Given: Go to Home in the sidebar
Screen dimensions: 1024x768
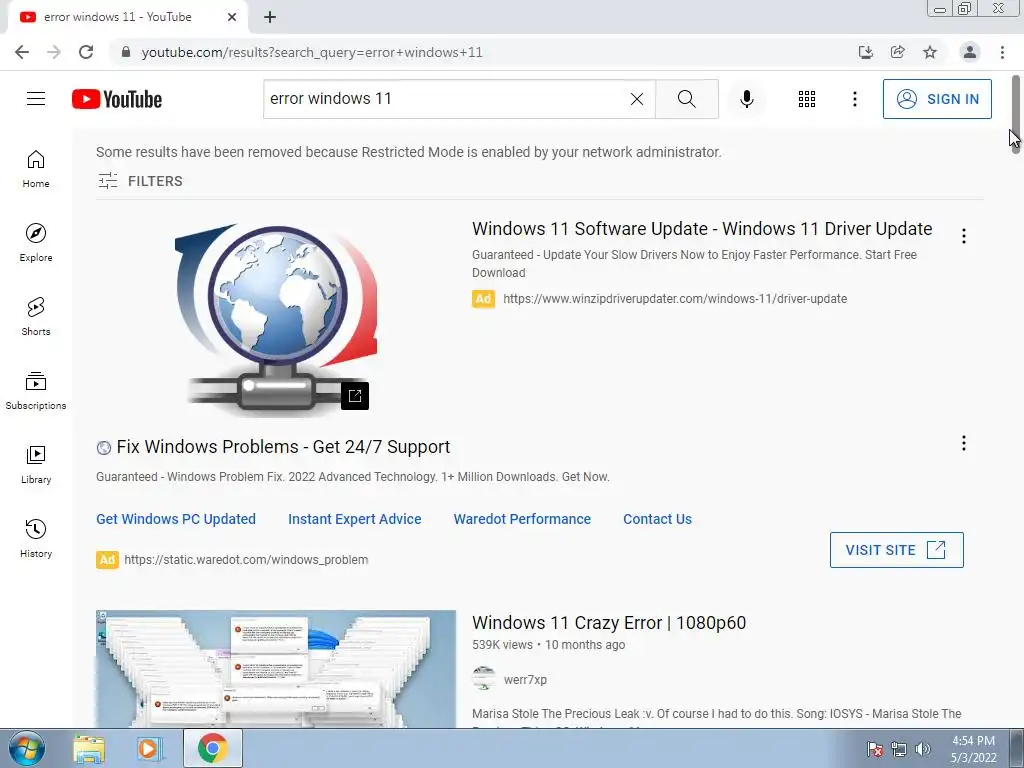Looking at the screenshot, I should [36, 169].
